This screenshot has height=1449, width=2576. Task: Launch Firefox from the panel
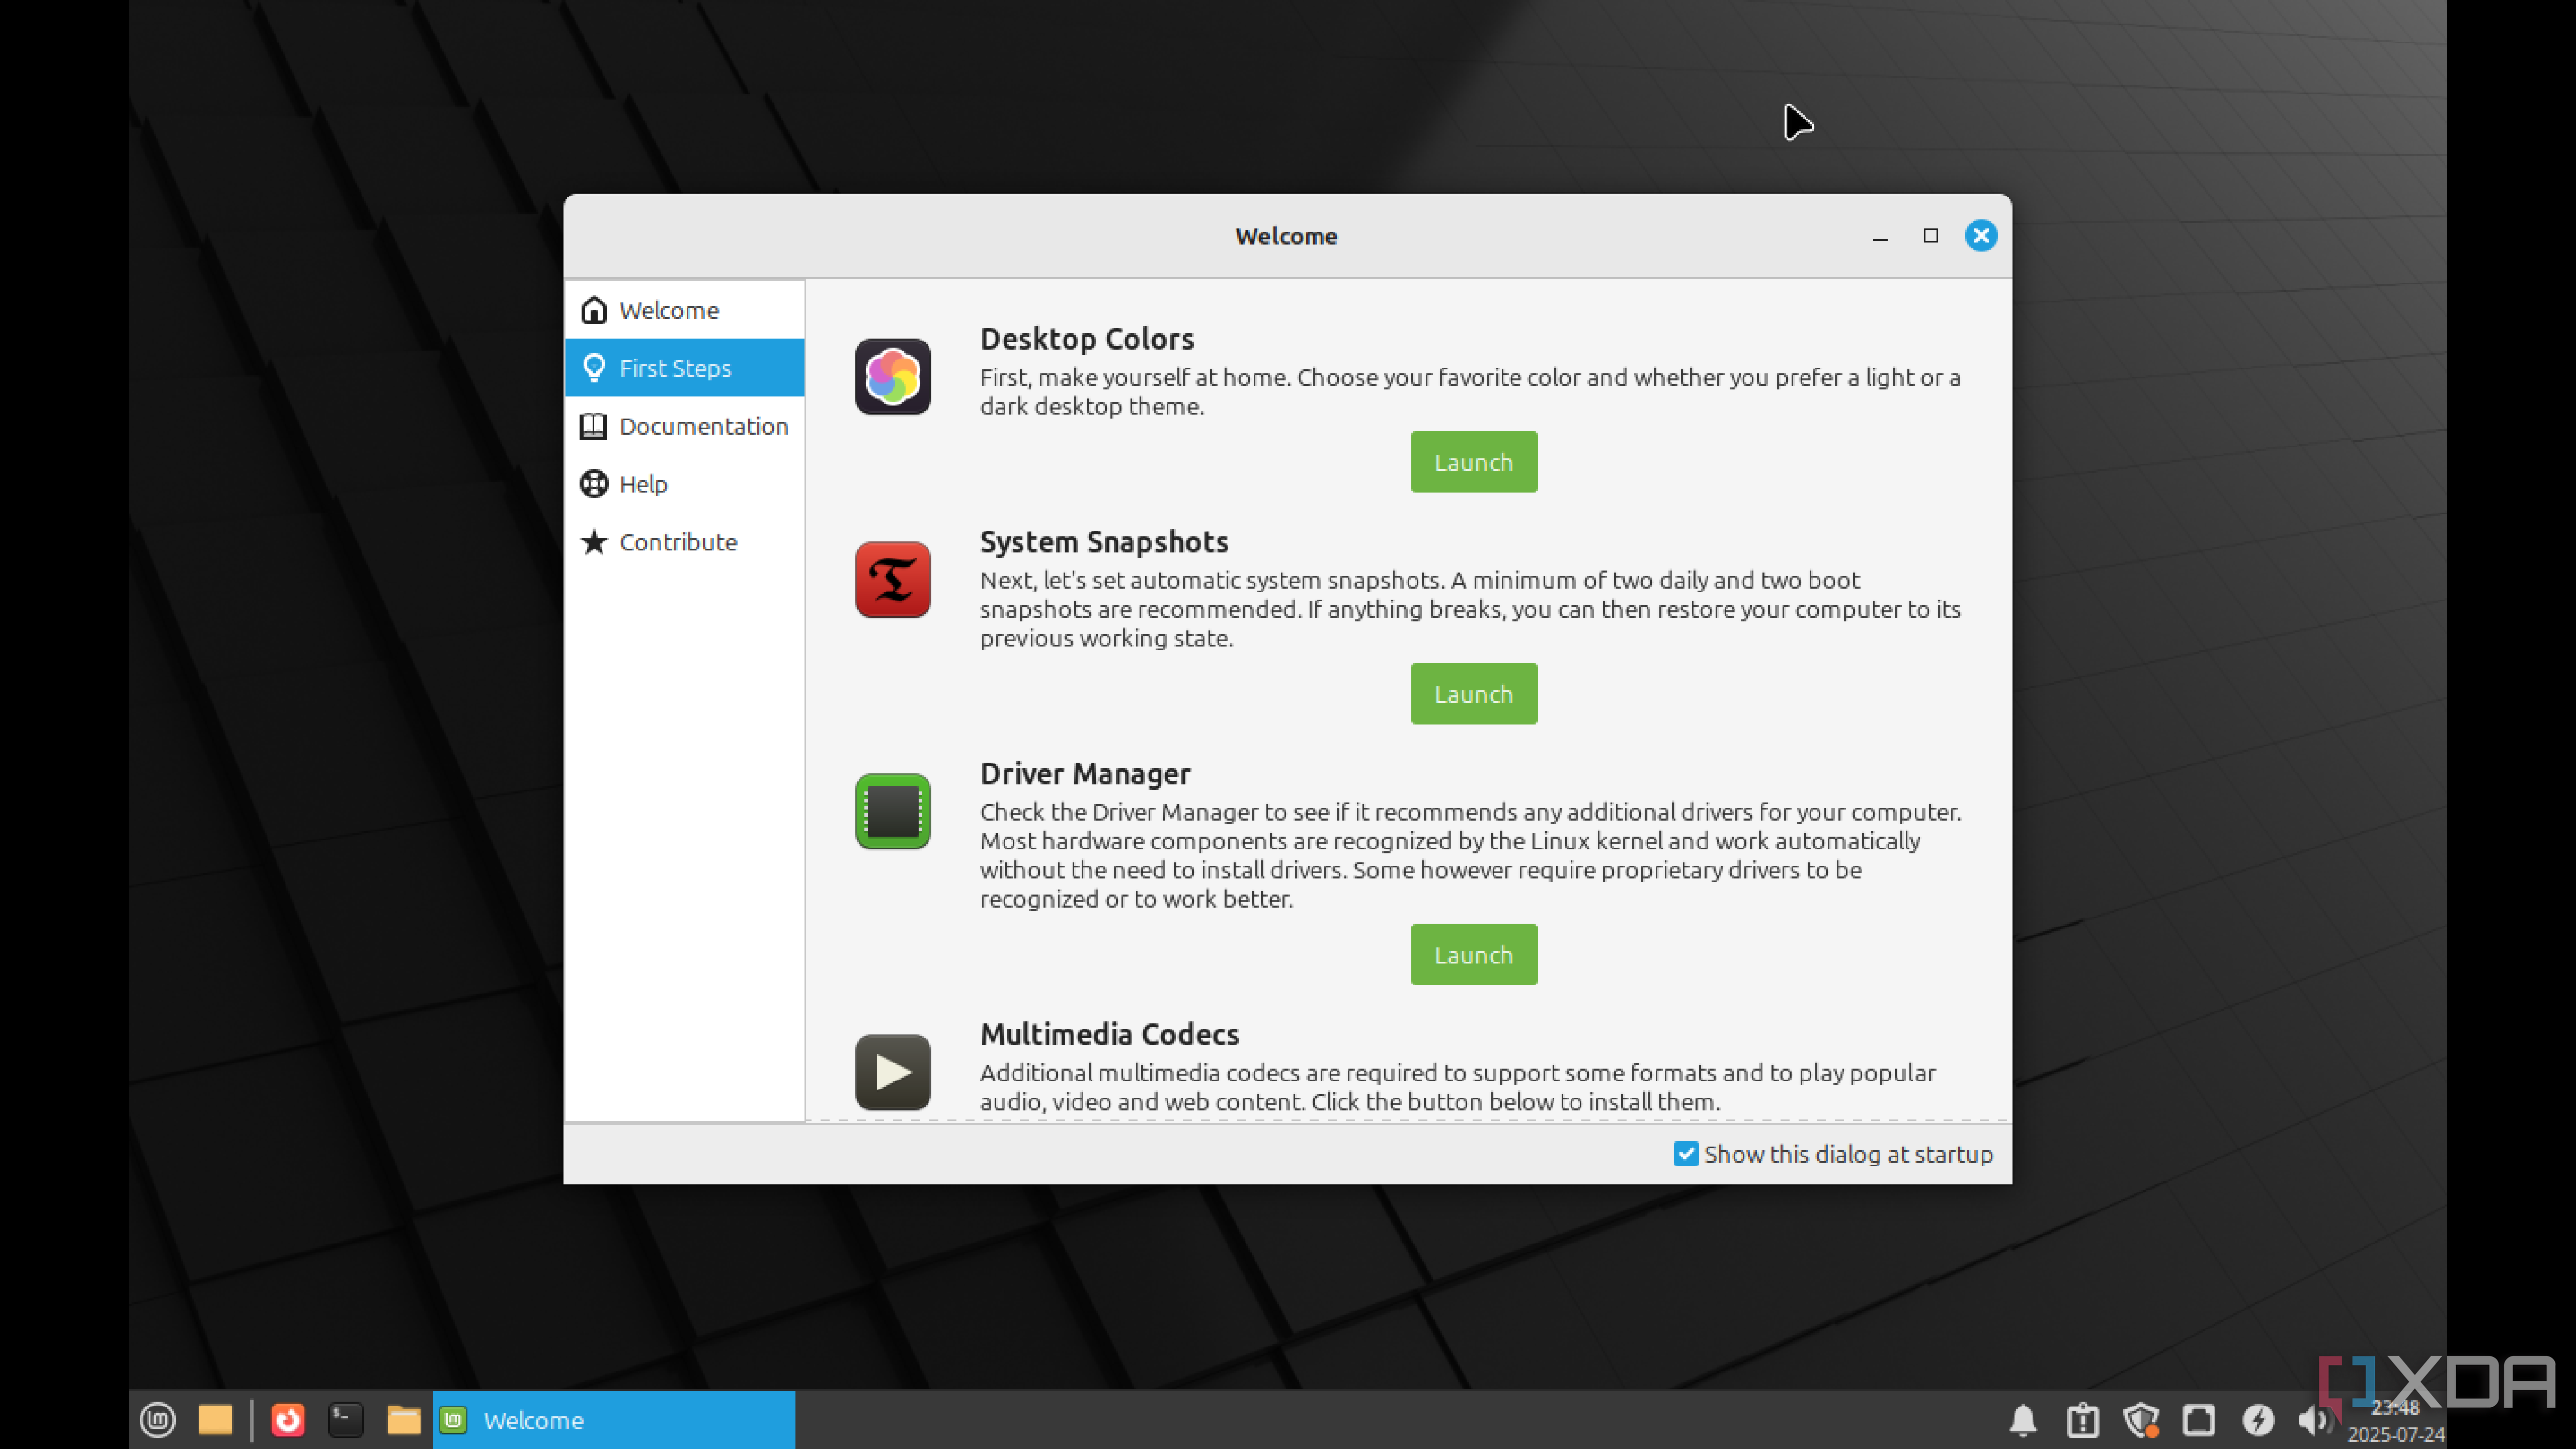tap(288, 1419)
